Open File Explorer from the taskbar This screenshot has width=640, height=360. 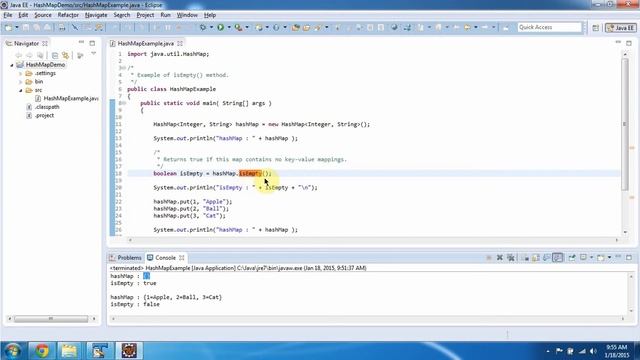tap(69, 350)
